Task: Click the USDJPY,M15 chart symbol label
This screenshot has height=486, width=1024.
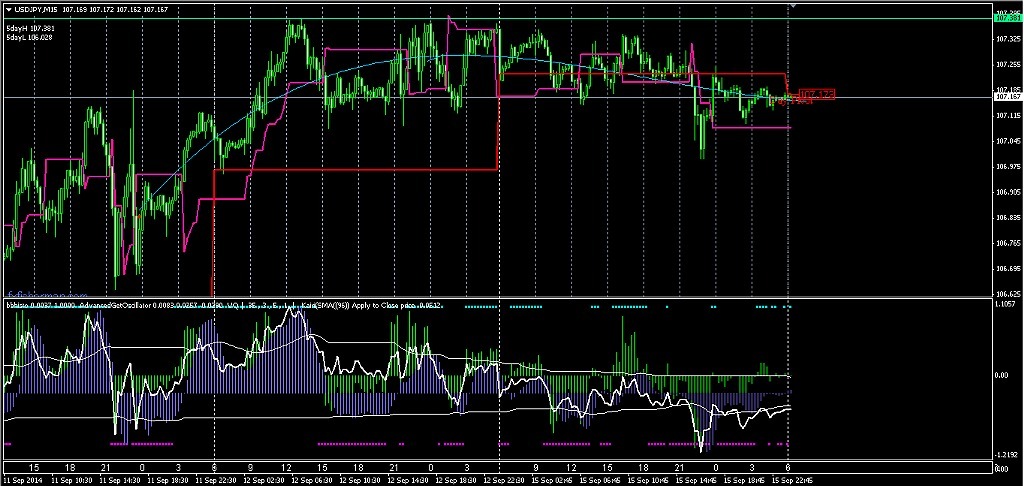Action: tap(36, 10)
